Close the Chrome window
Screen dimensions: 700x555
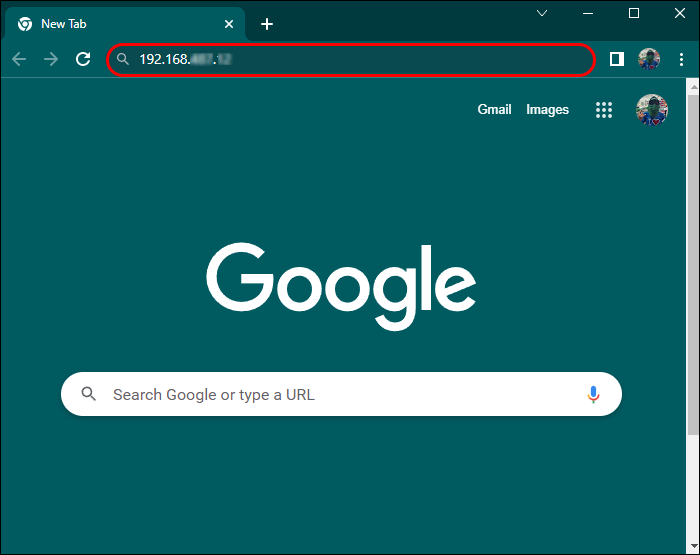point(680,13)
